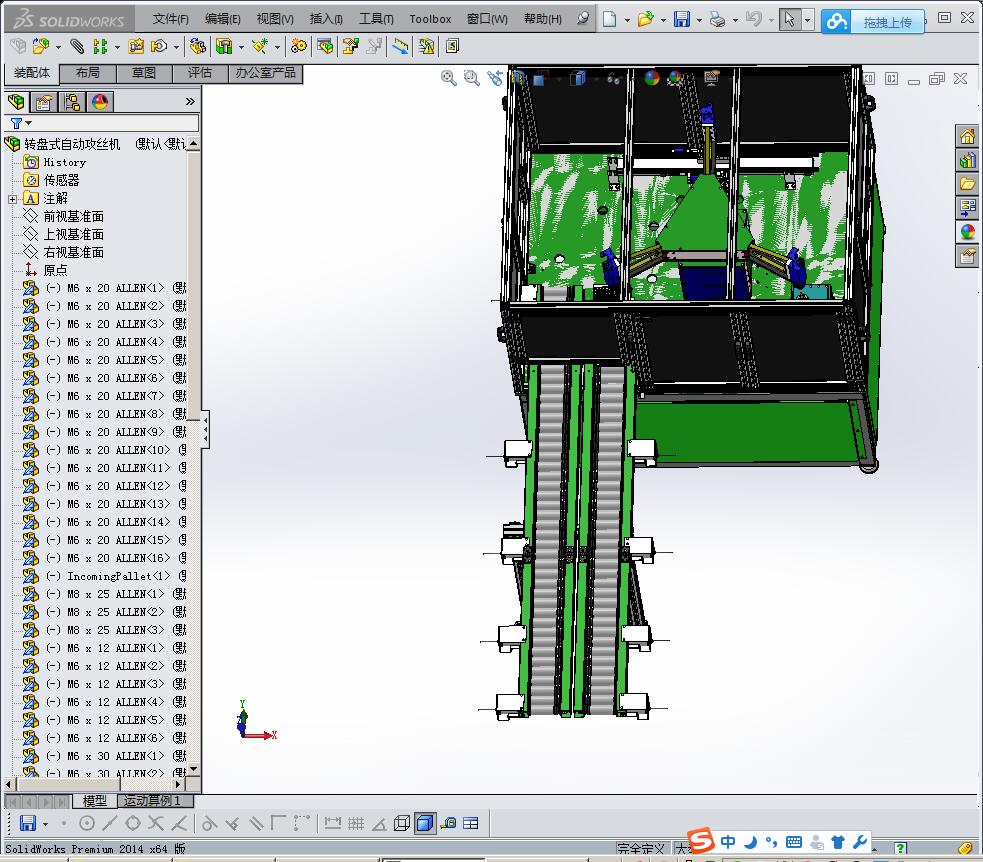Click the Open folder icon in top toolbar
983x862 pixels.
pyautogui.click(x=645, y=19)
